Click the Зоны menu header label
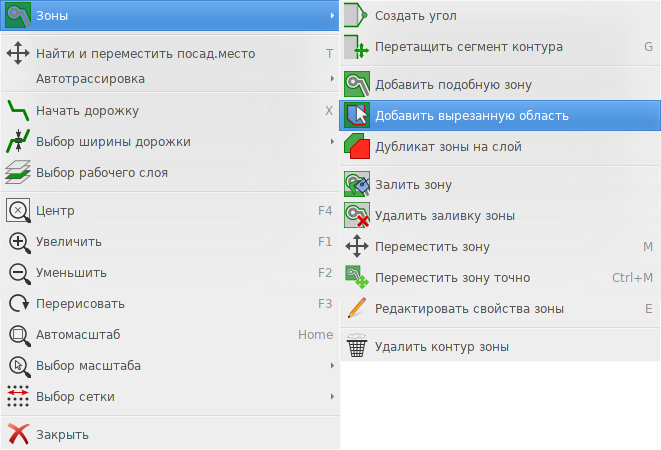The height and width of the screenshot is (450, 661). tap(52, 16)
